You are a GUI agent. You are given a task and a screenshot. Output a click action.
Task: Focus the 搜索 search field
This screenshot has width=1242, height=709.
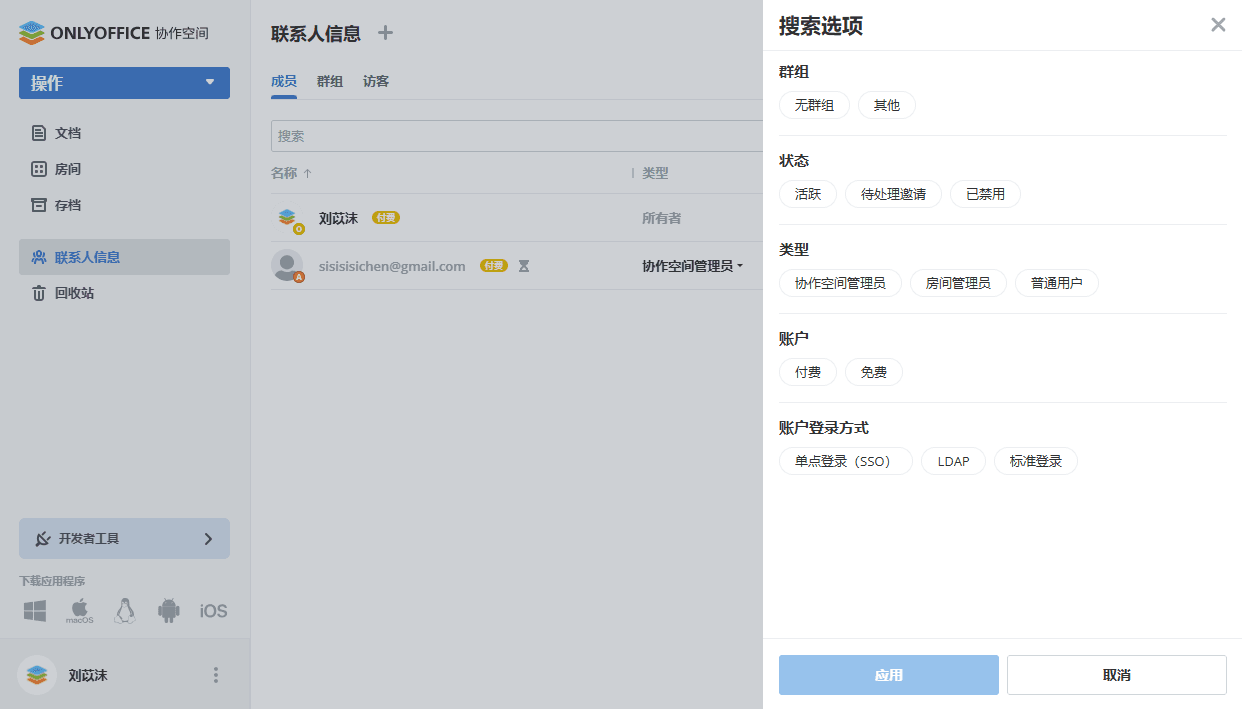pyautogui.click(x=517, y=136)
